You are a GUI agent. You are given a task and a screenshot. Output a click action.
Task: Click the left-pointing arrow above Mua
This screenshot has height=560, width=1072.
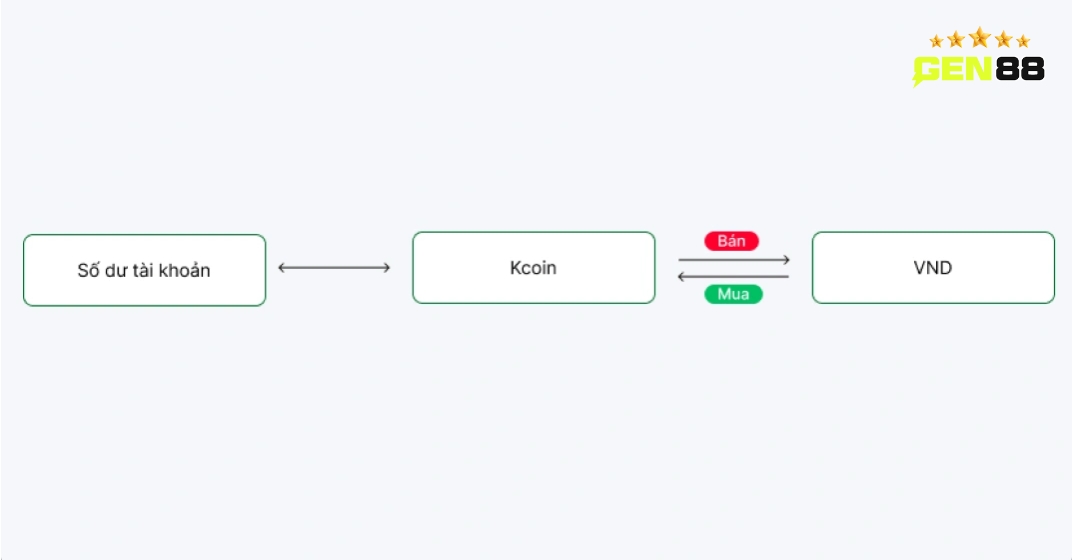tap(733, 276)
